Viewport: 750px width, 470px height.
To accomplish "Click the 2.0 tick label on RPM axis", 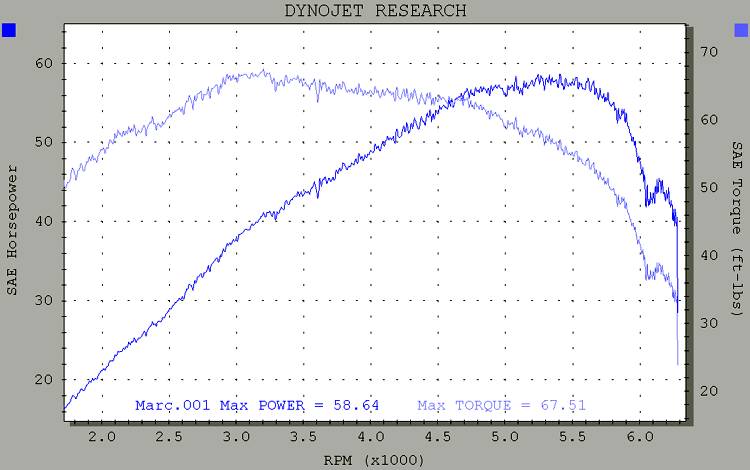I will [102, 437].
